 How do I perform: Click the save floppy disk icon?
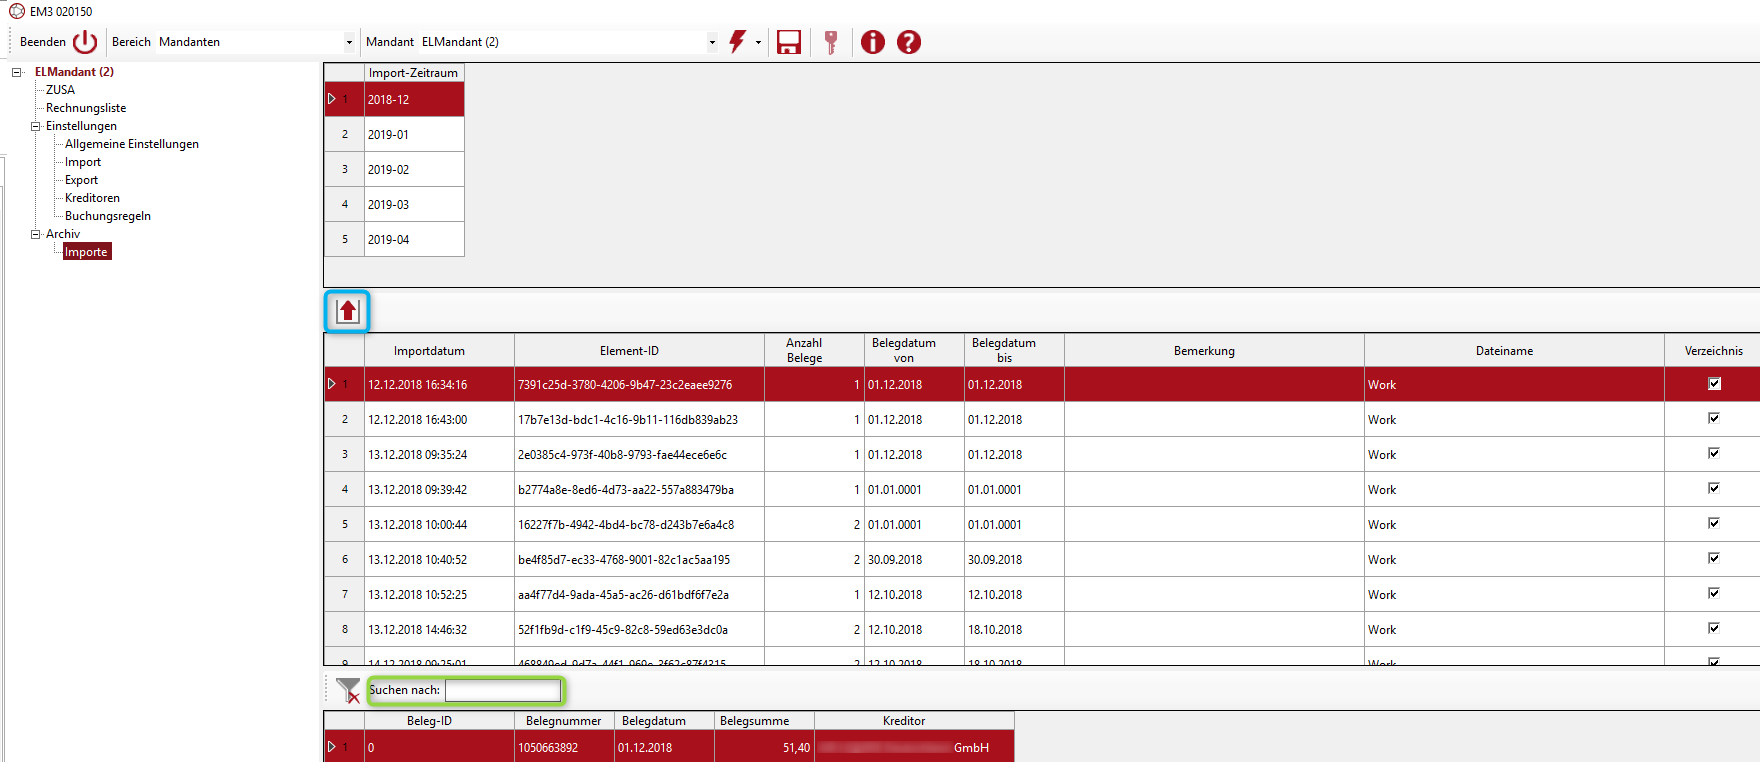[x=789, y=42]
